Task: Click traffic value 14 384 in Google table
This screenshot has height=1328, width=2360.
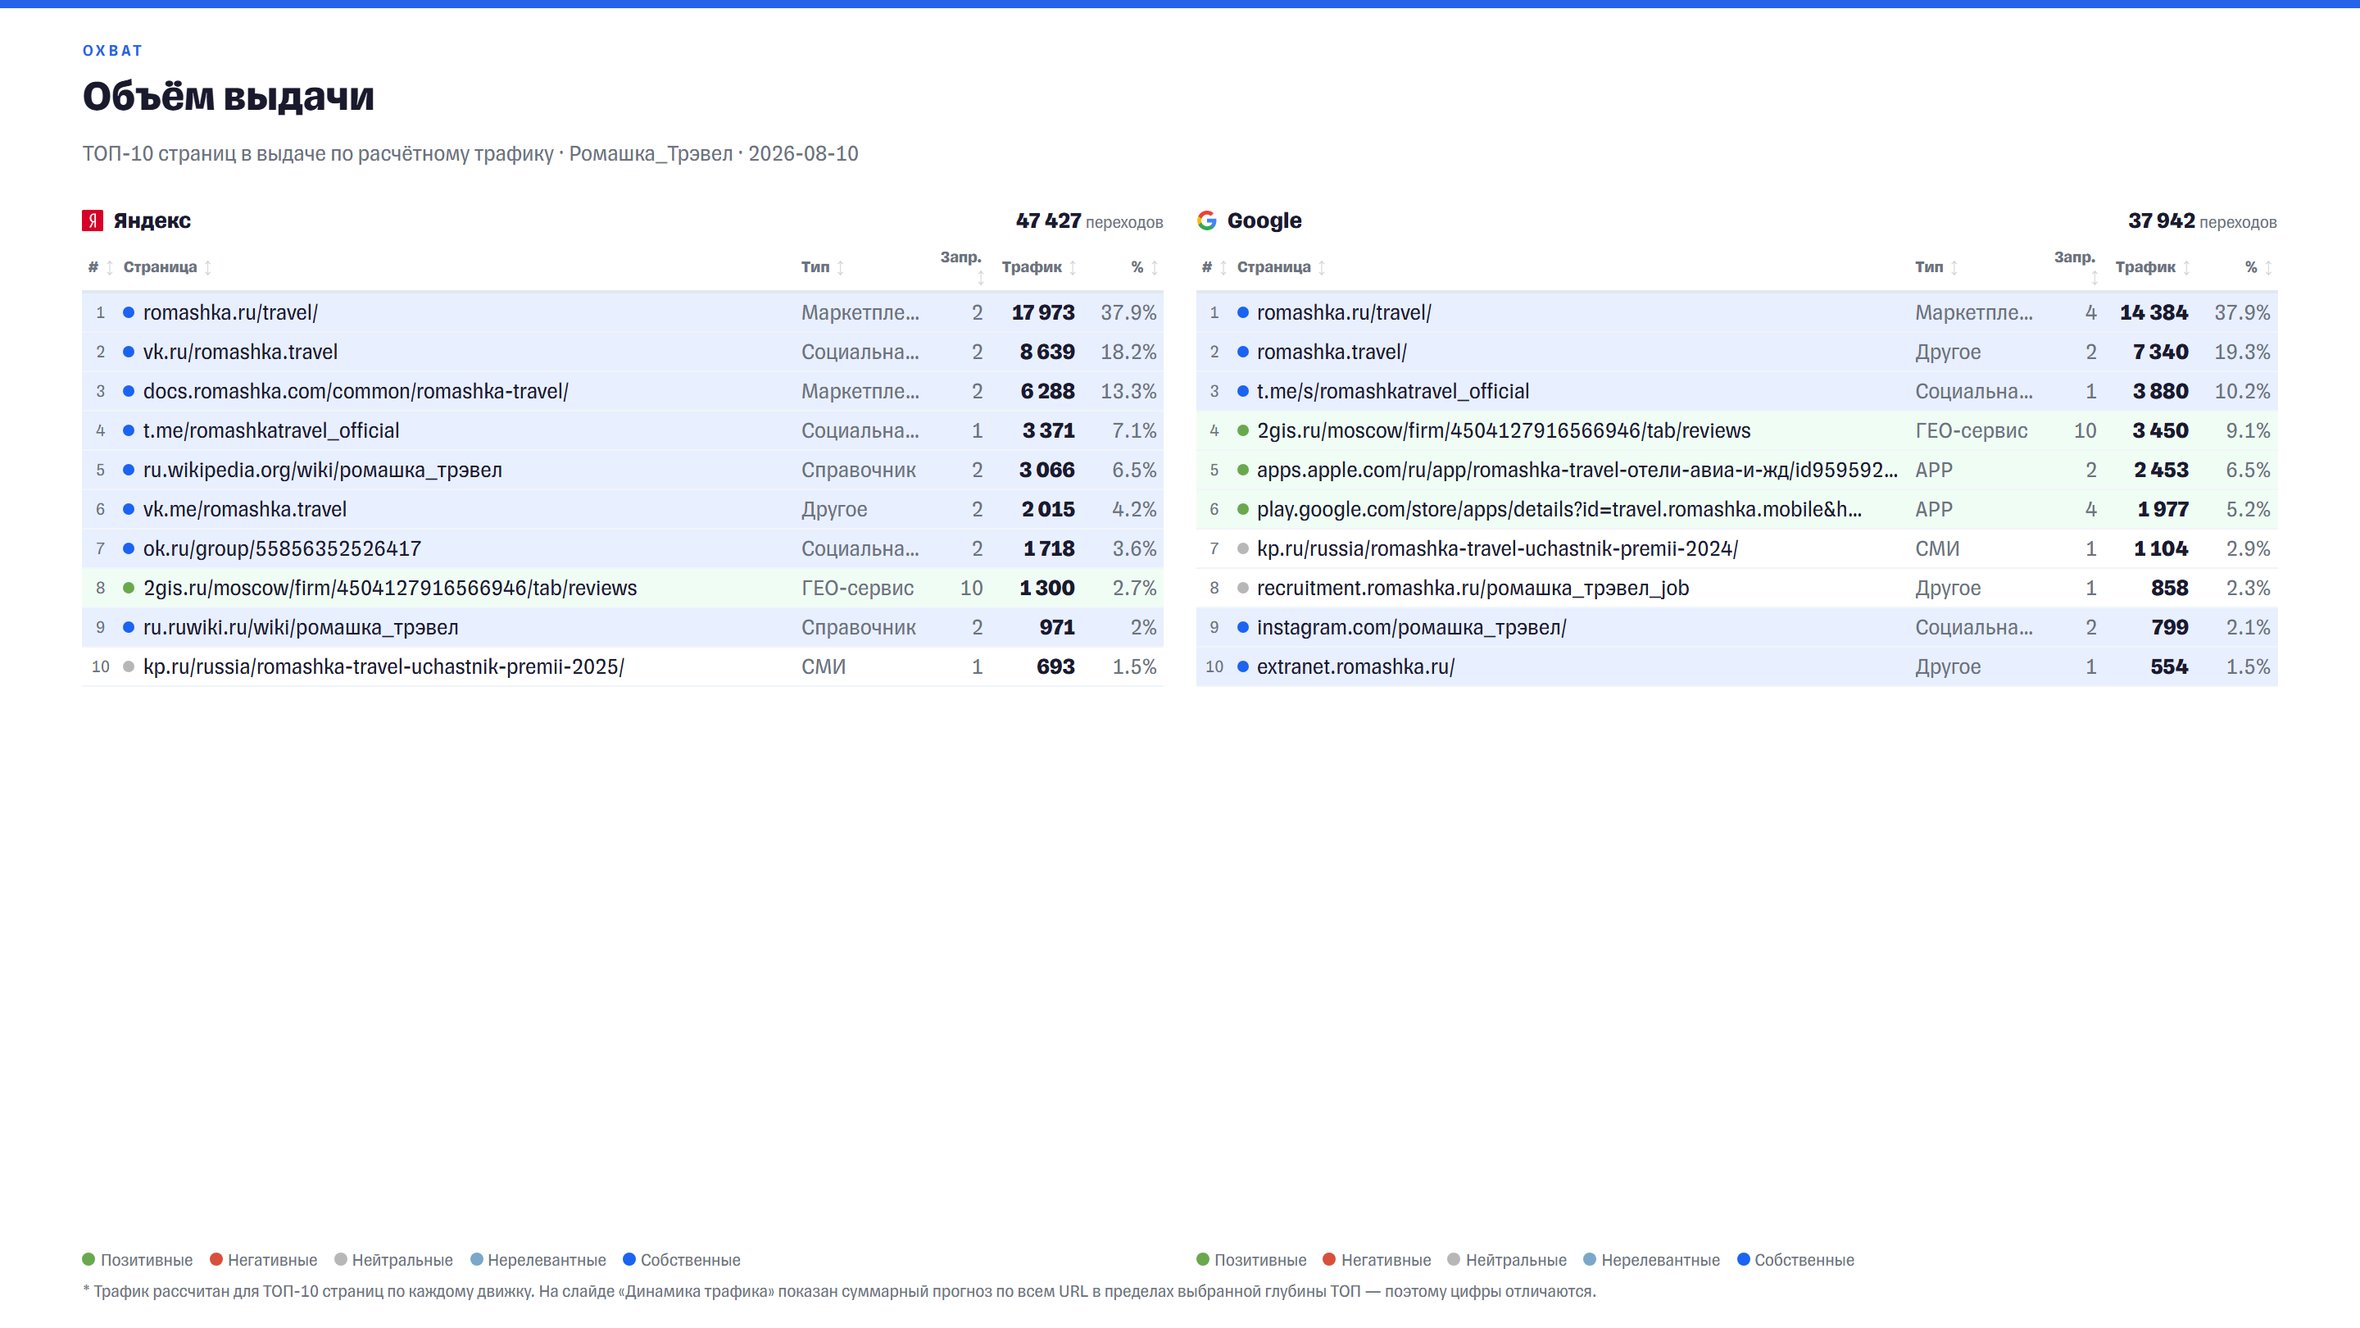Action: (2154, 313)
